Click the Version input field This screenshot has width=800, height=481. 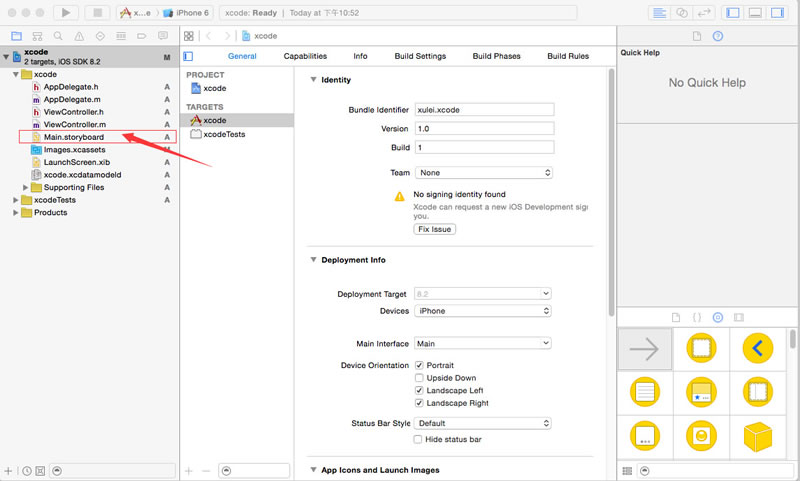485,129
